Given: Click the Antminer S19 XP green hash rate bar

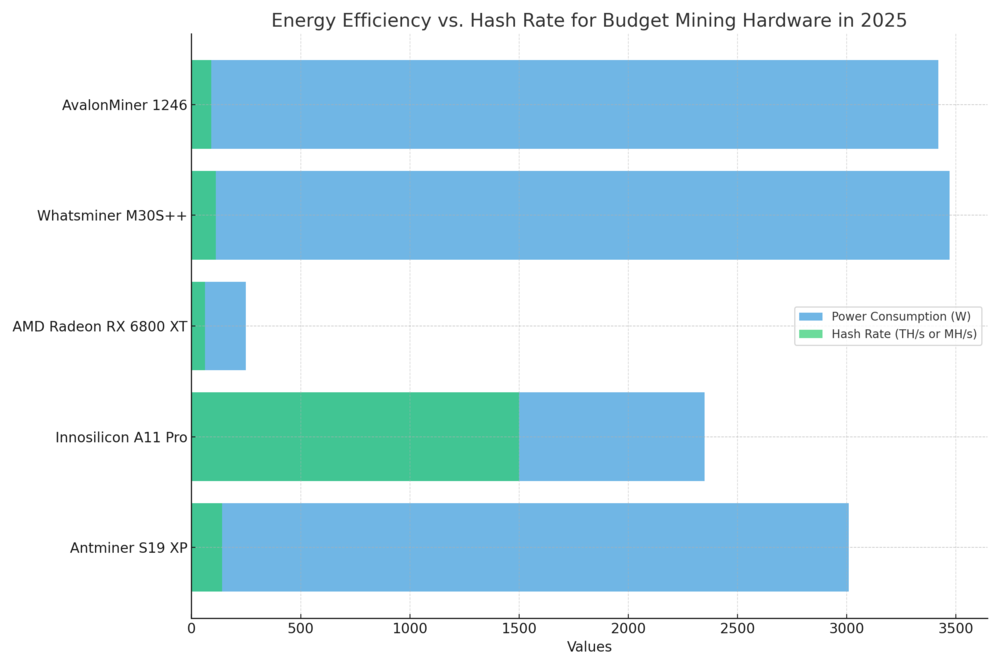Looking at the screenshot, I should coord(207,547).
